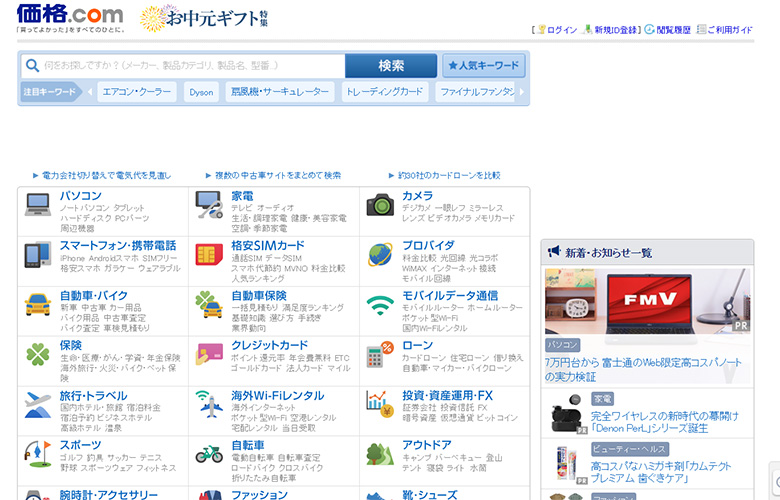Click the camera icon for カメラ
780x500 pixels.
pyautogui.click(x=380, y=205)
